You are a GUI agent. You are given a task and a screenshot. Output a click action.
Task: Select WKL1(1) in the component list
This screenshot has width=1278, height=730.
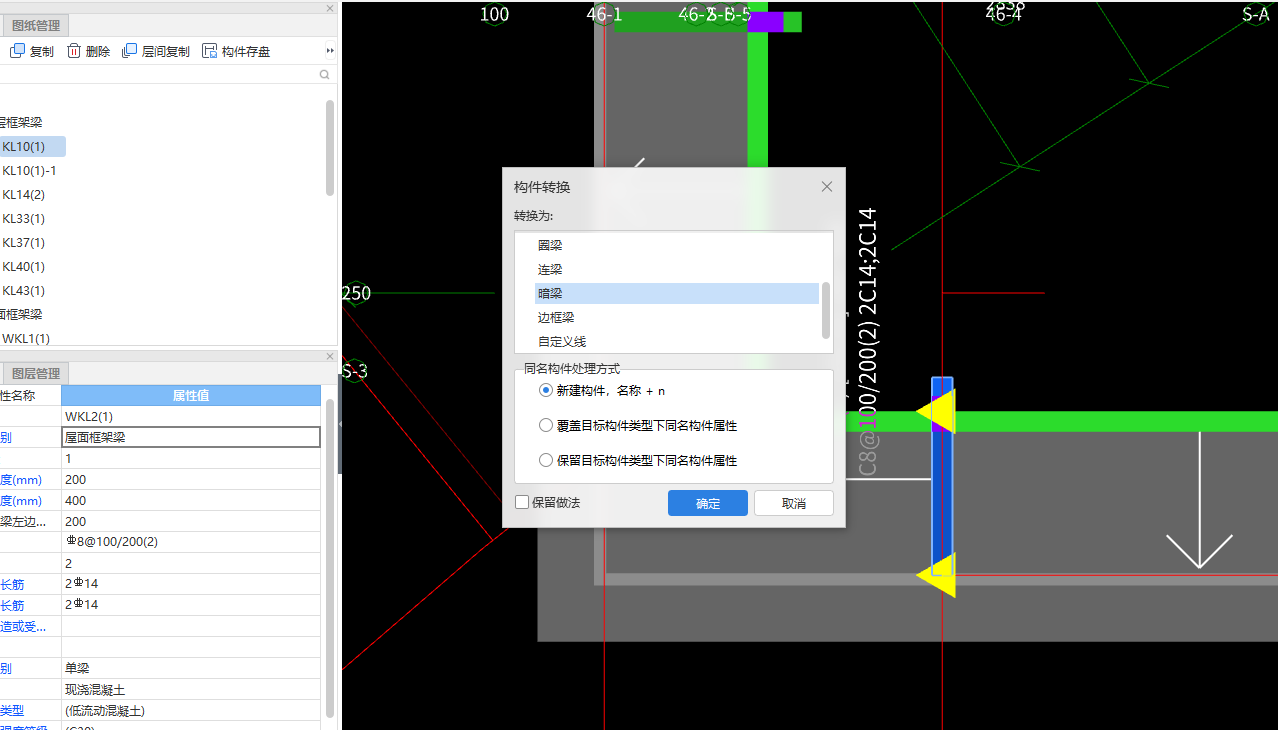tap(26, 339)
